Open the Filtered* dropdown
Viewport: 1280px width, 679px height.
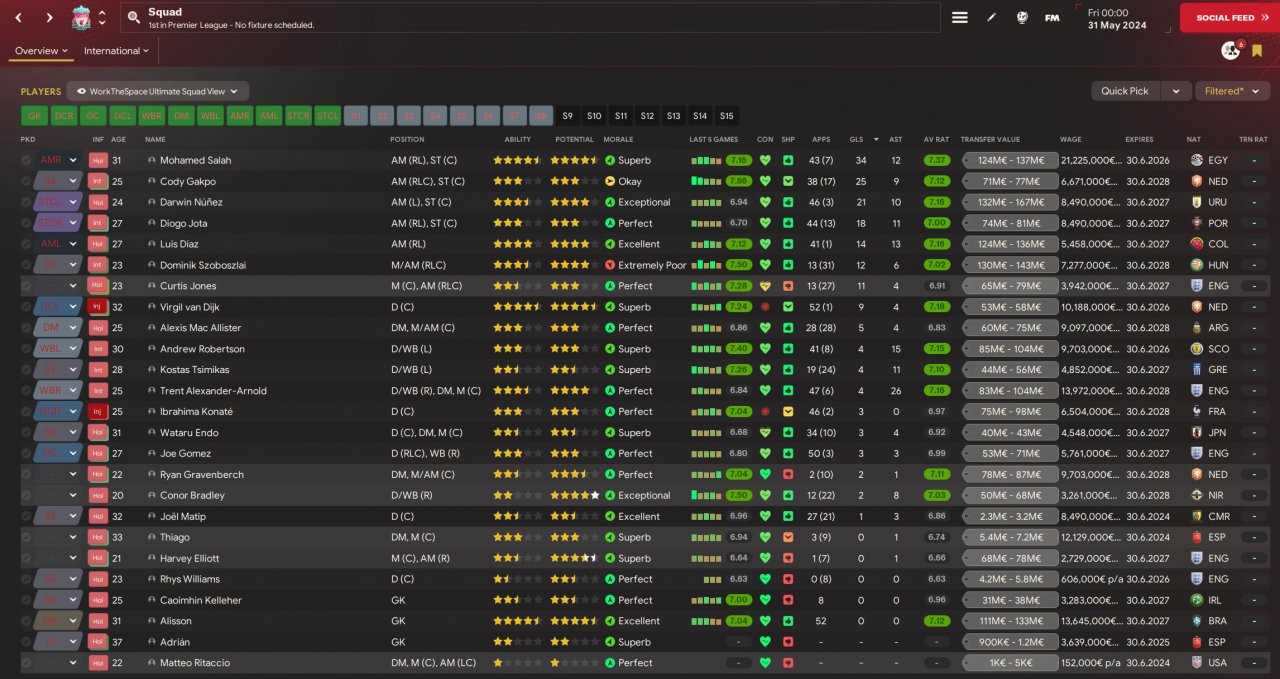click(1232, 91)
